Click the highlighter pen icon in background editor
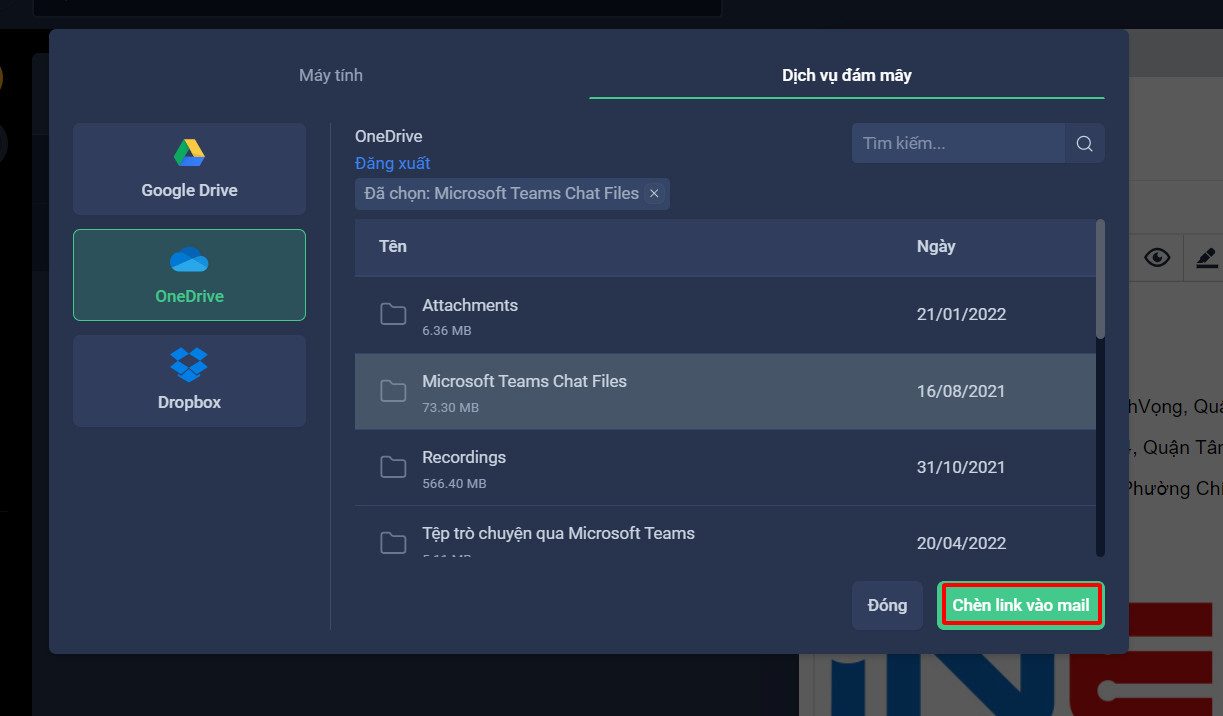Screen dimensions: 1223x716 (1207, 258)
